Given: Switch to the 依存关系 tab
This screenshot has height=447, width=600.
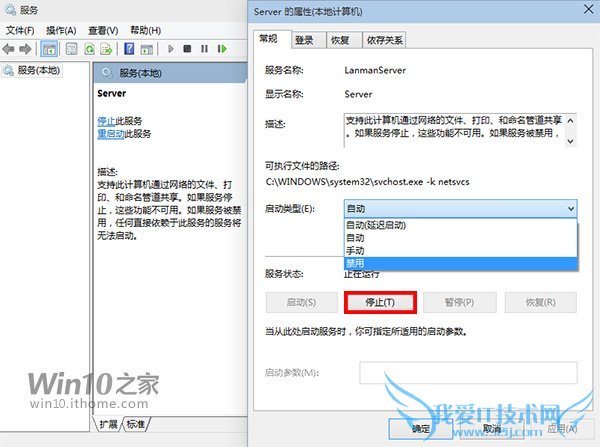Looking at the screenshot, I should [384, 40].
